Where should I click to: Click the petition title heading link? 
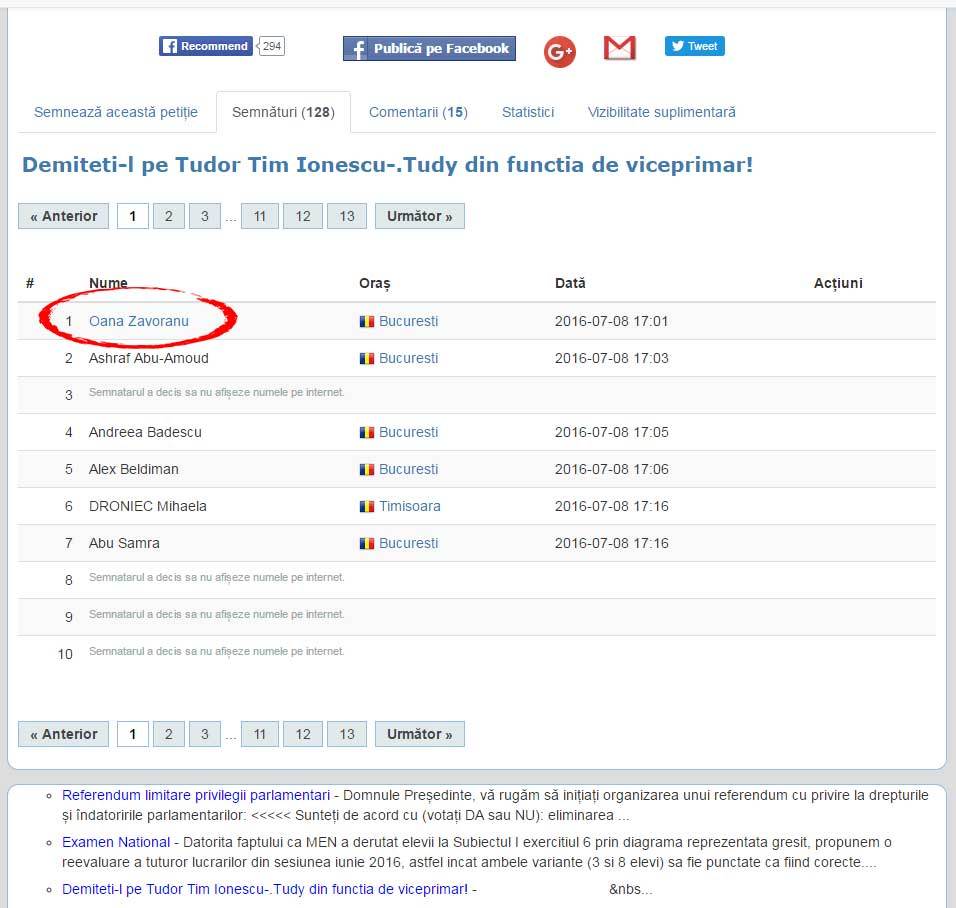[387, 164]
